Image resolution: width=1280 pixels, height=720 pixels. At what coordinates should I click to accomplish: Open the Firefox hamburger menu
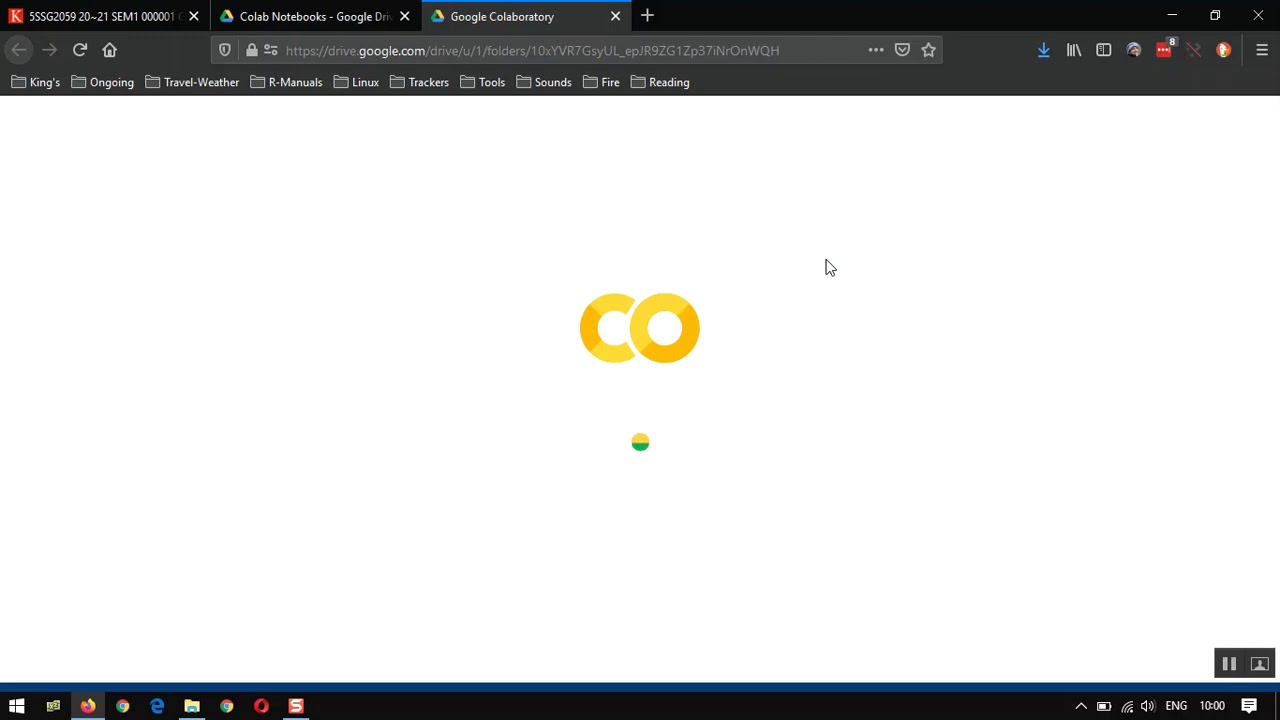(1262, 50)
